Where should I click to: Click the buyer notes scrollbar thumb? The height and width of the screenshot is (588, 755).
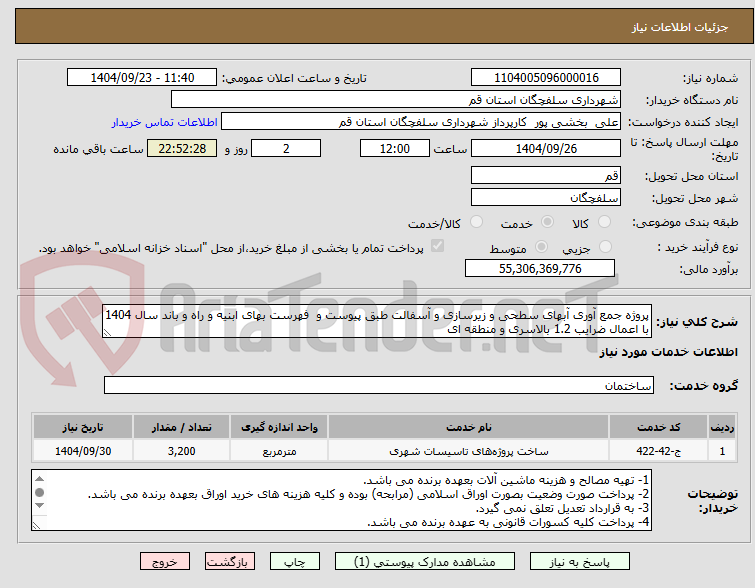click(x=39, y=492)
